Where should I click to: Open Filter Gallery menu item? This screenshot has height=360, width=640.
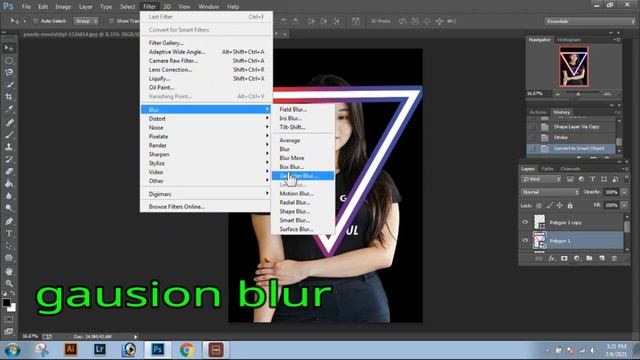[x=206, y=42]
